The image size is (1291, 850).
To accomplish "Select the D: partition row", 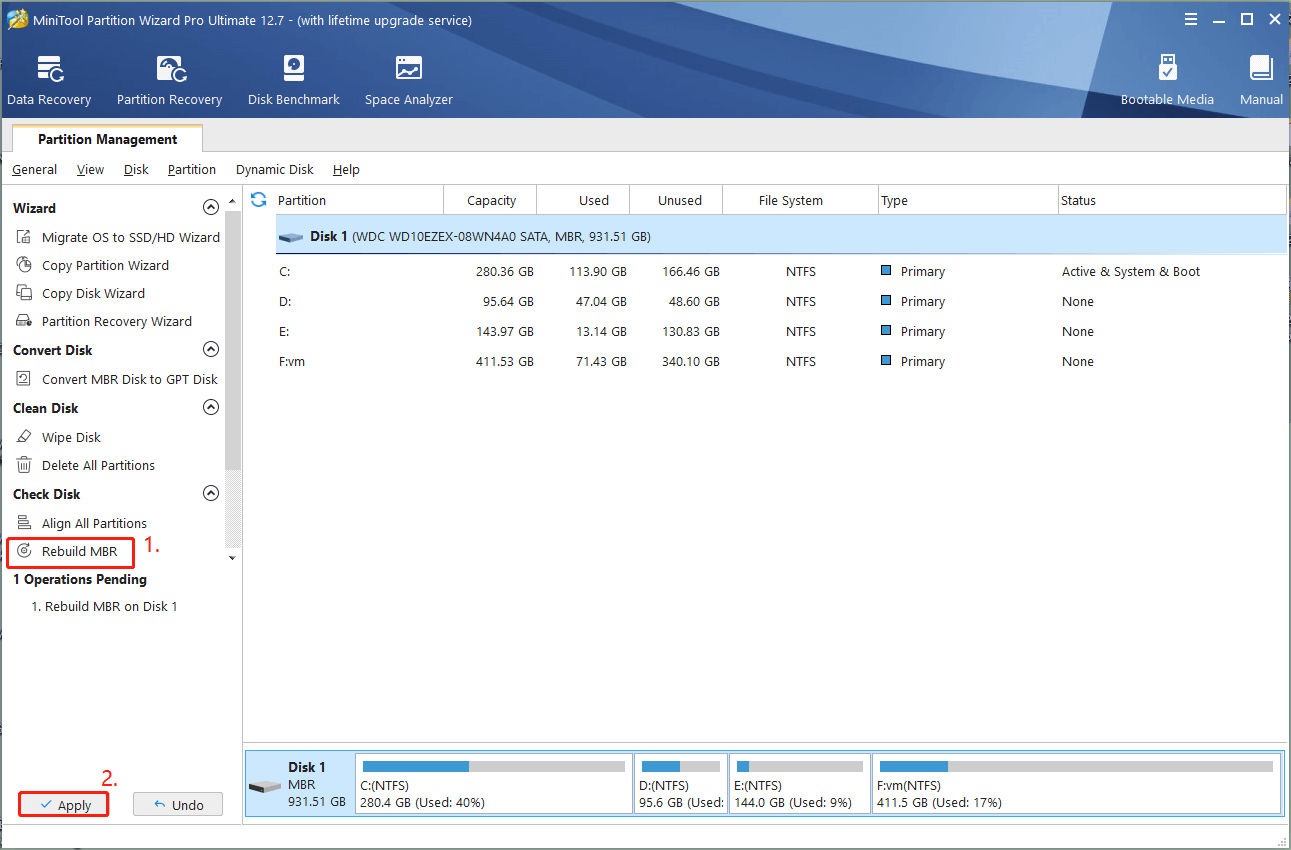I will (780, 301).
